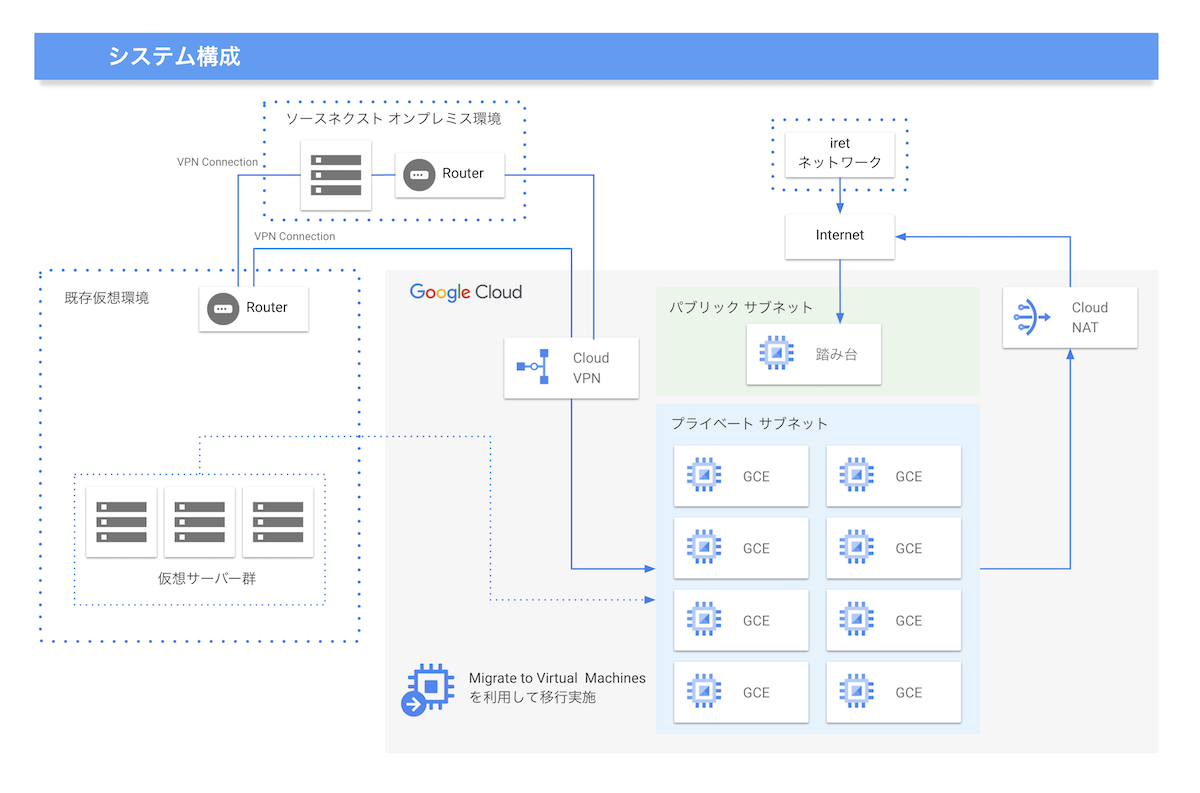Click VPN Connection label left of on-premises server
Viewport: 1200px width, 793px height.
pyautogui.click(x=217, y=162)
